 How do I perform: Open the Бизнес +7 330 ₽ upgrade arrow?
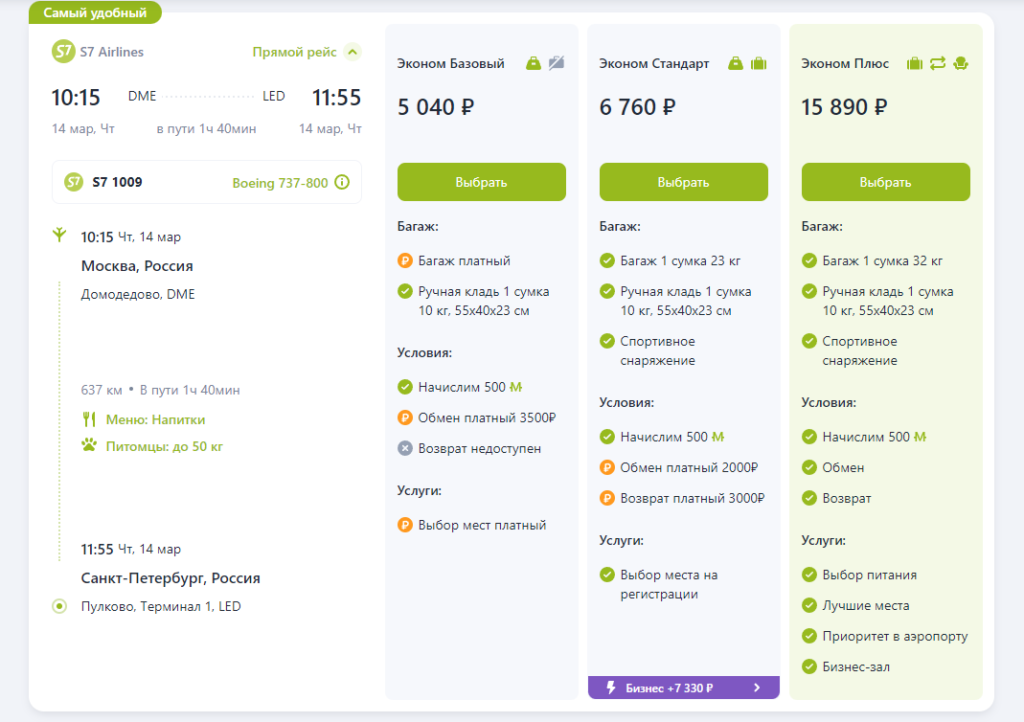757,688
